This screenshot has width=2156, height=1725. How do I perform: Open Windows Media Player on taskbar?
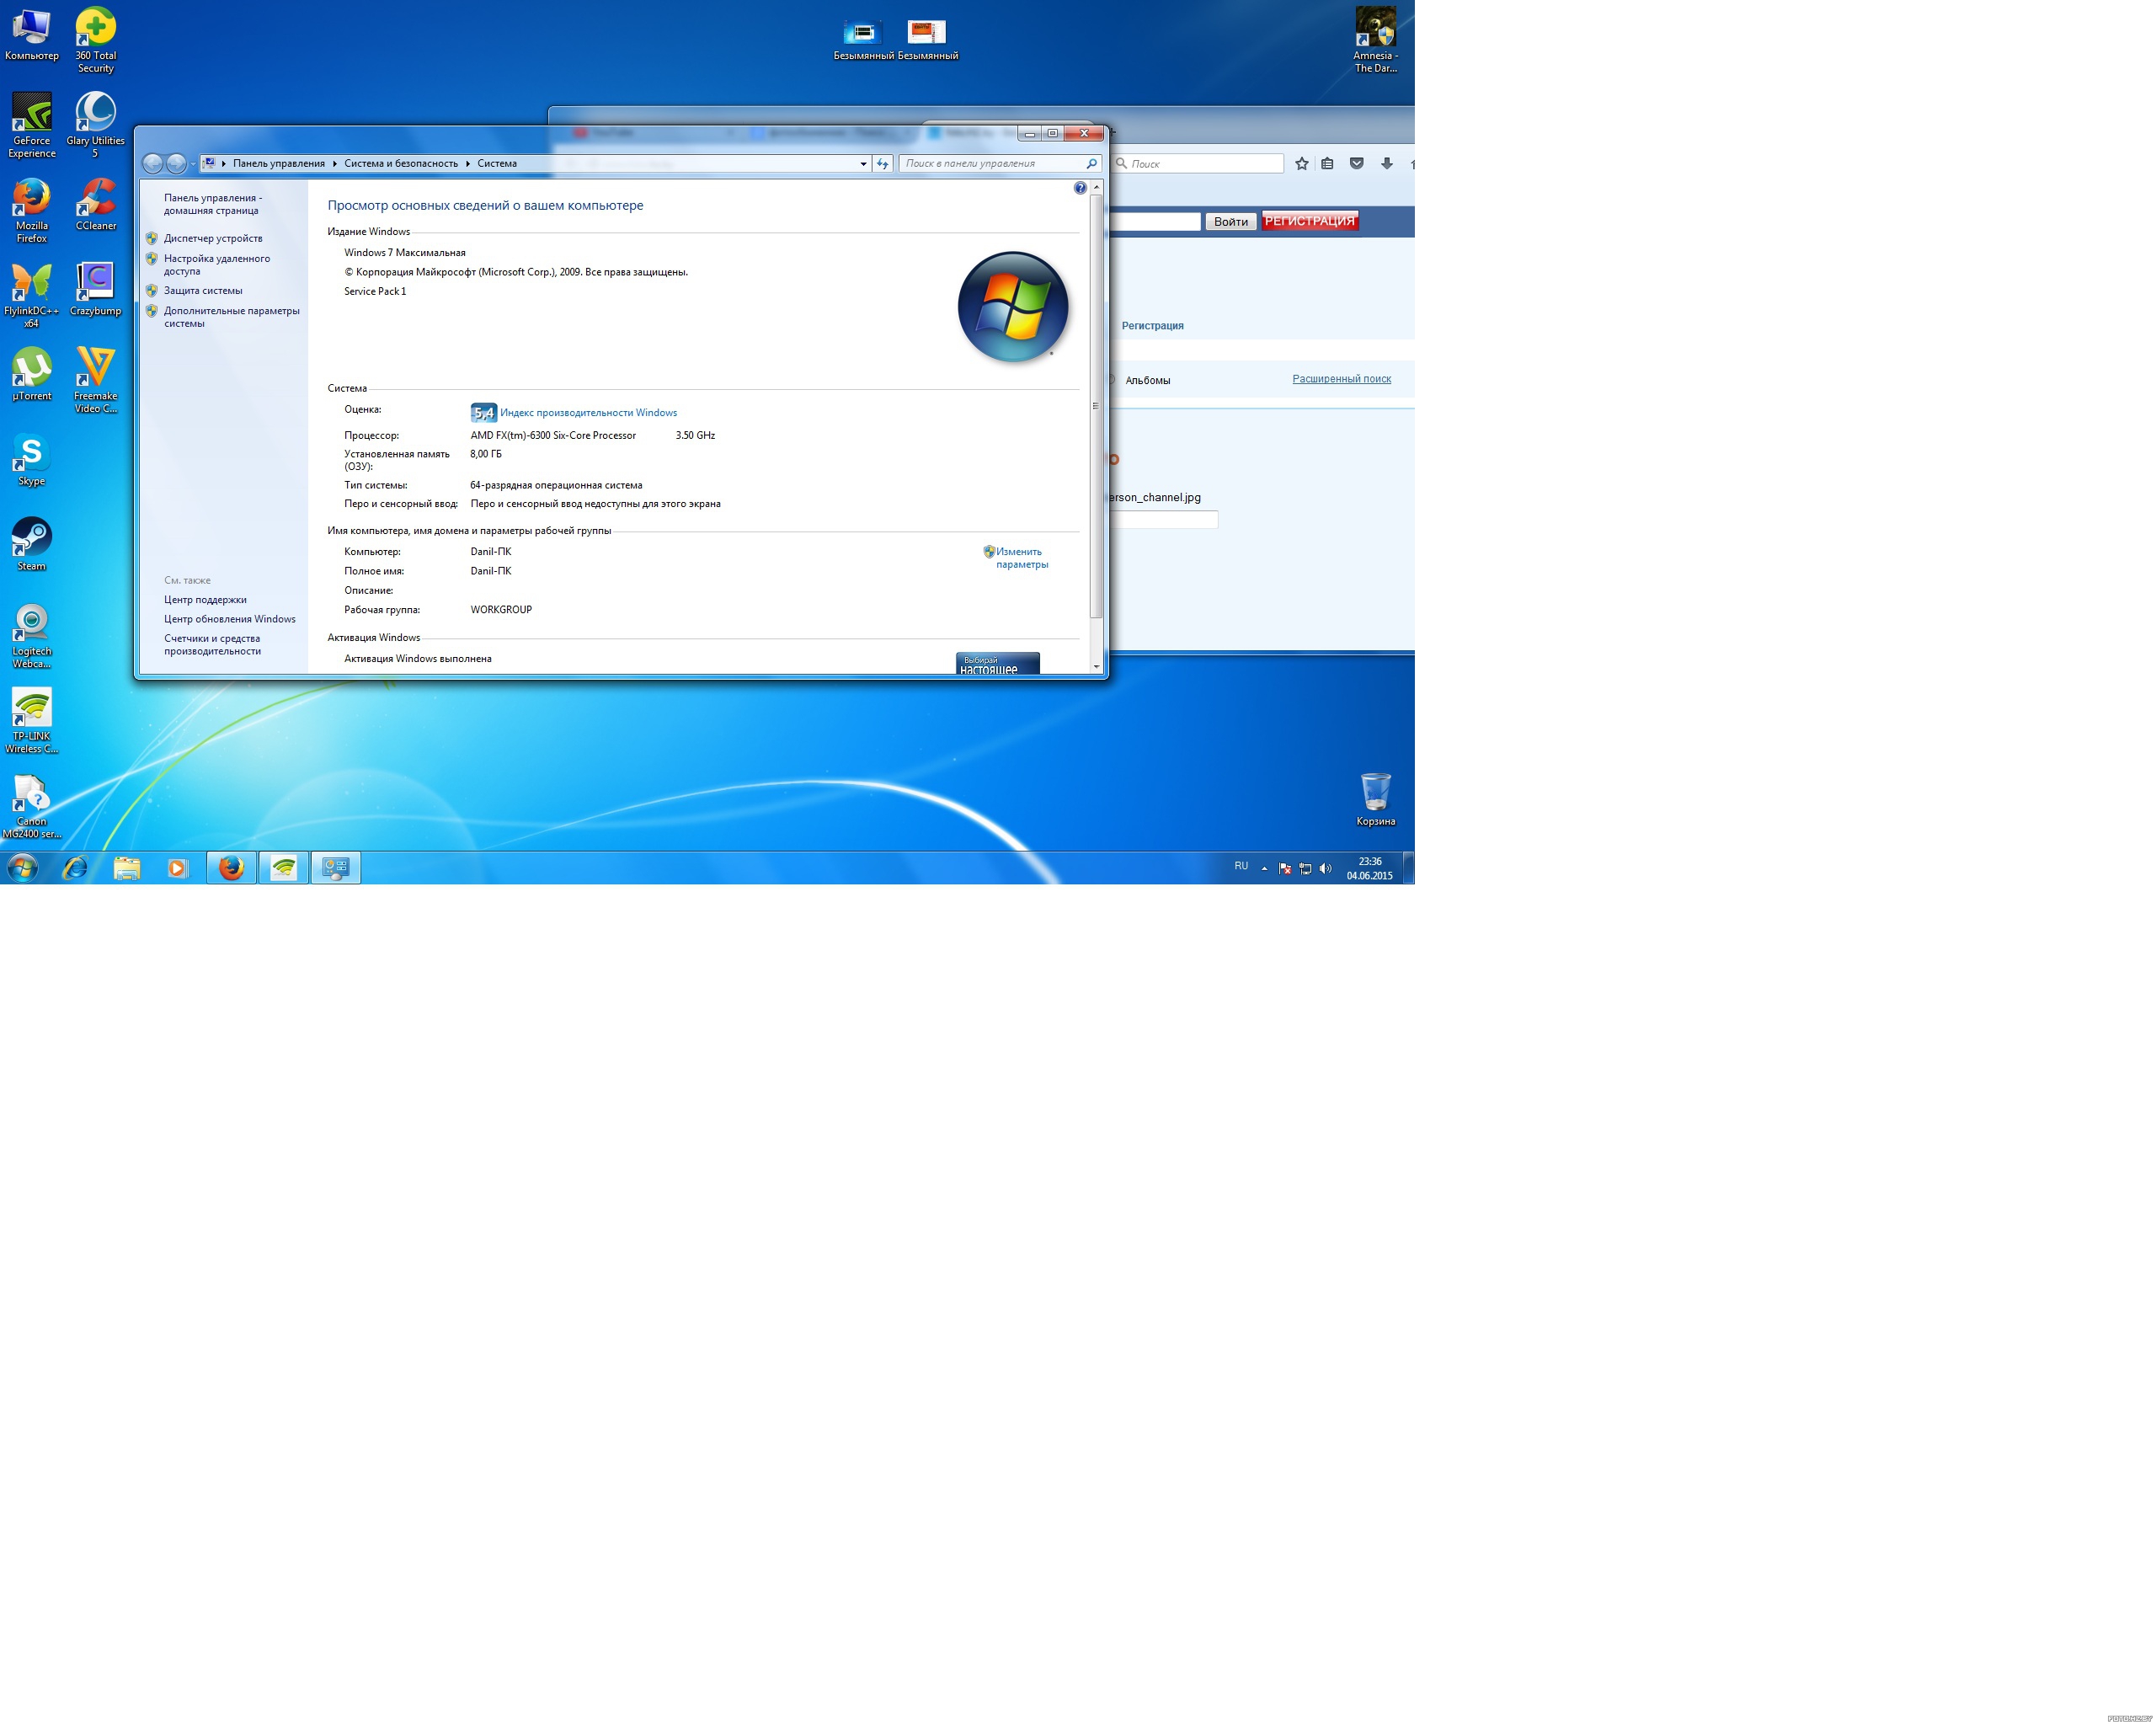pyautogui.click(x=178, y=868)
